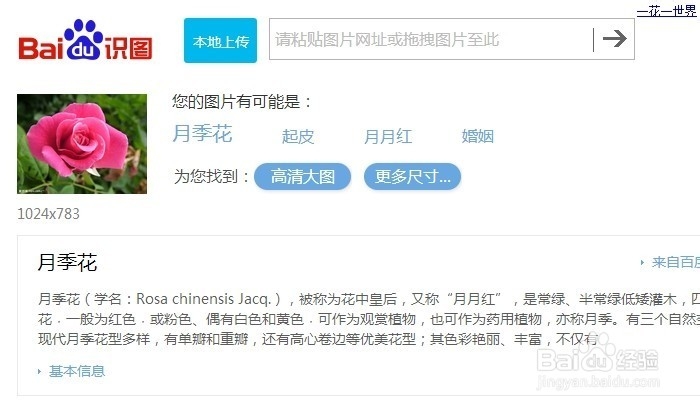Select the 月月红 guess keyword
700x407 pixels.
(x=388, y=136)
